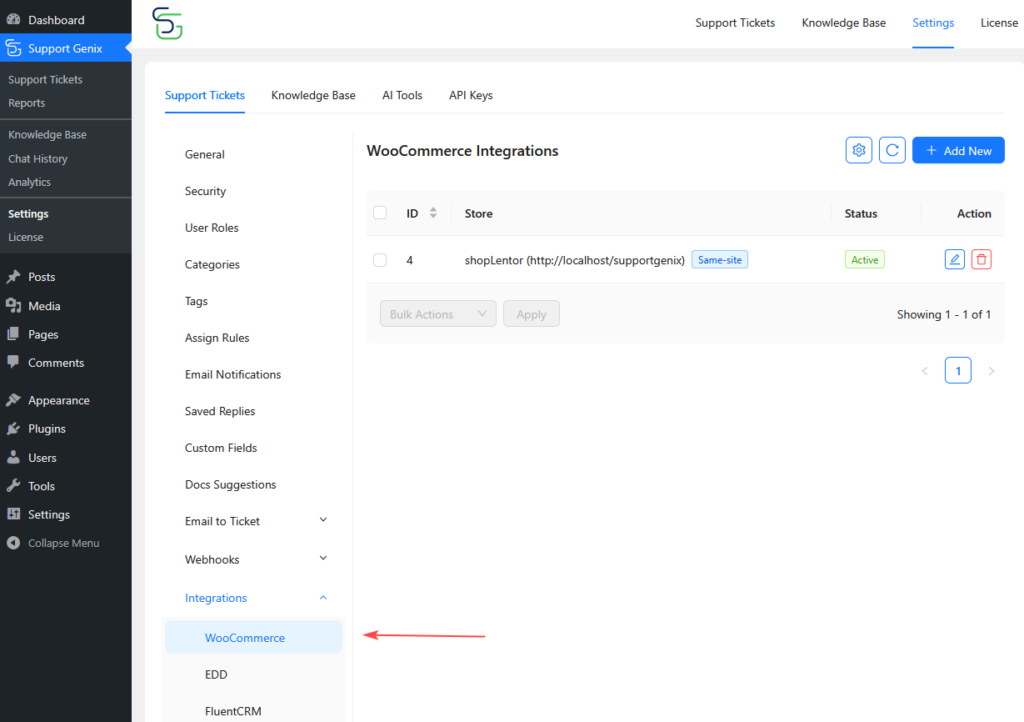The width and height of the screenshot is (1024, 722).
Task: Select the checkbox for row ID 4
Action: (x=380, y=260)
